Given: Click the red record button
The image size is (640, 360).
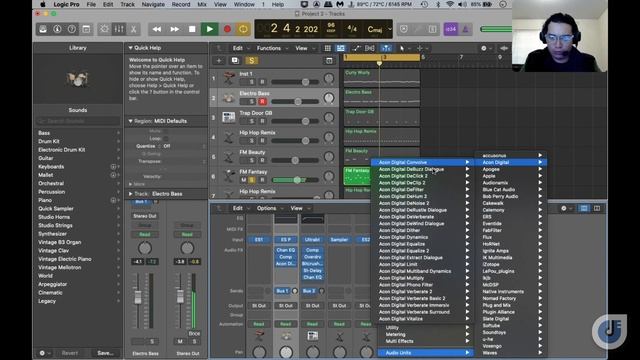Looking at the screenshot, I should point(227,29).
